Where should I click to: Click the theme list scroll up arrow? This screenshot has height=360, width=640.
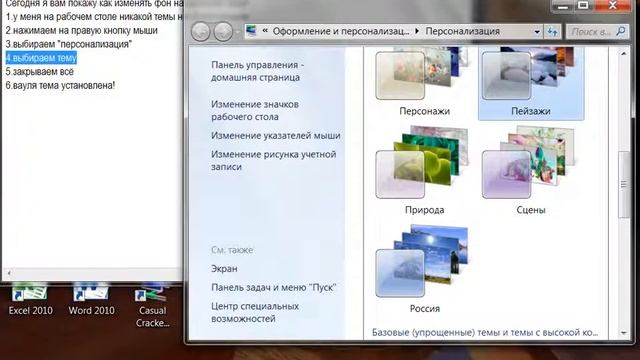tap(624, 53)
